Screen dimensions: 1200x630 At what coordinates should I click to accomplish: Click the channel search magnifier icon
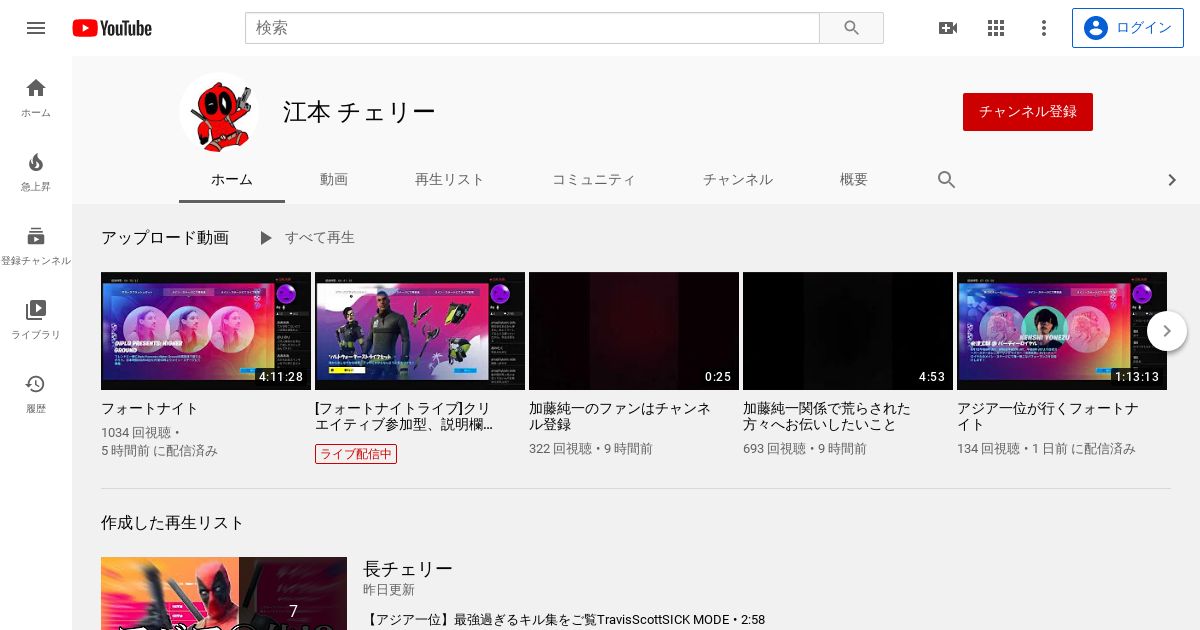pos(947,180)
